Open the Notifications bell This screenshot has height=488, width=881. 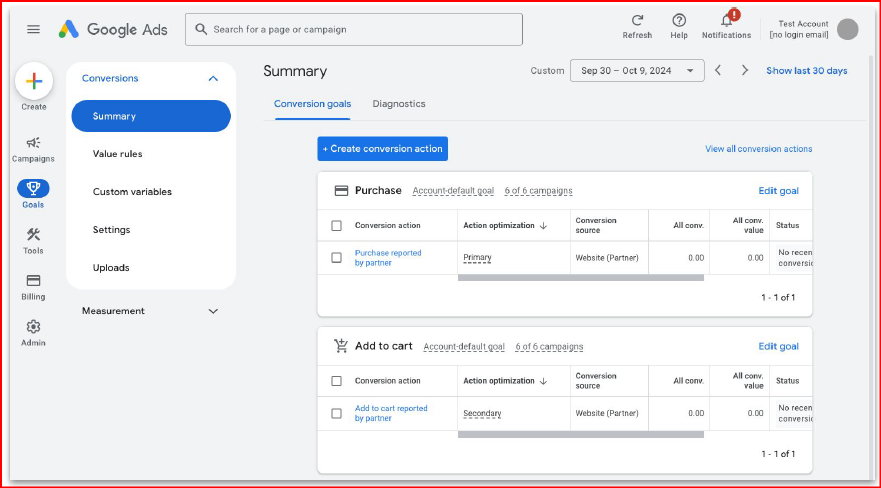coord(726,21)
